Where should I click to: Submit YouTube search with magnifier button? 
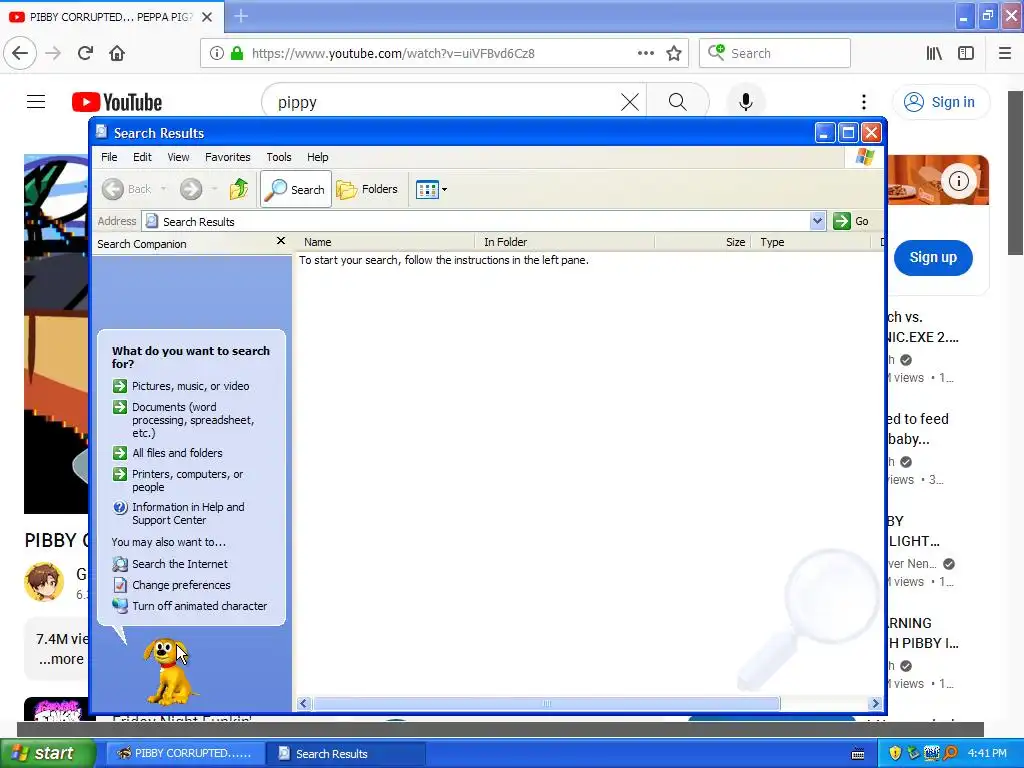click(677, 102)
